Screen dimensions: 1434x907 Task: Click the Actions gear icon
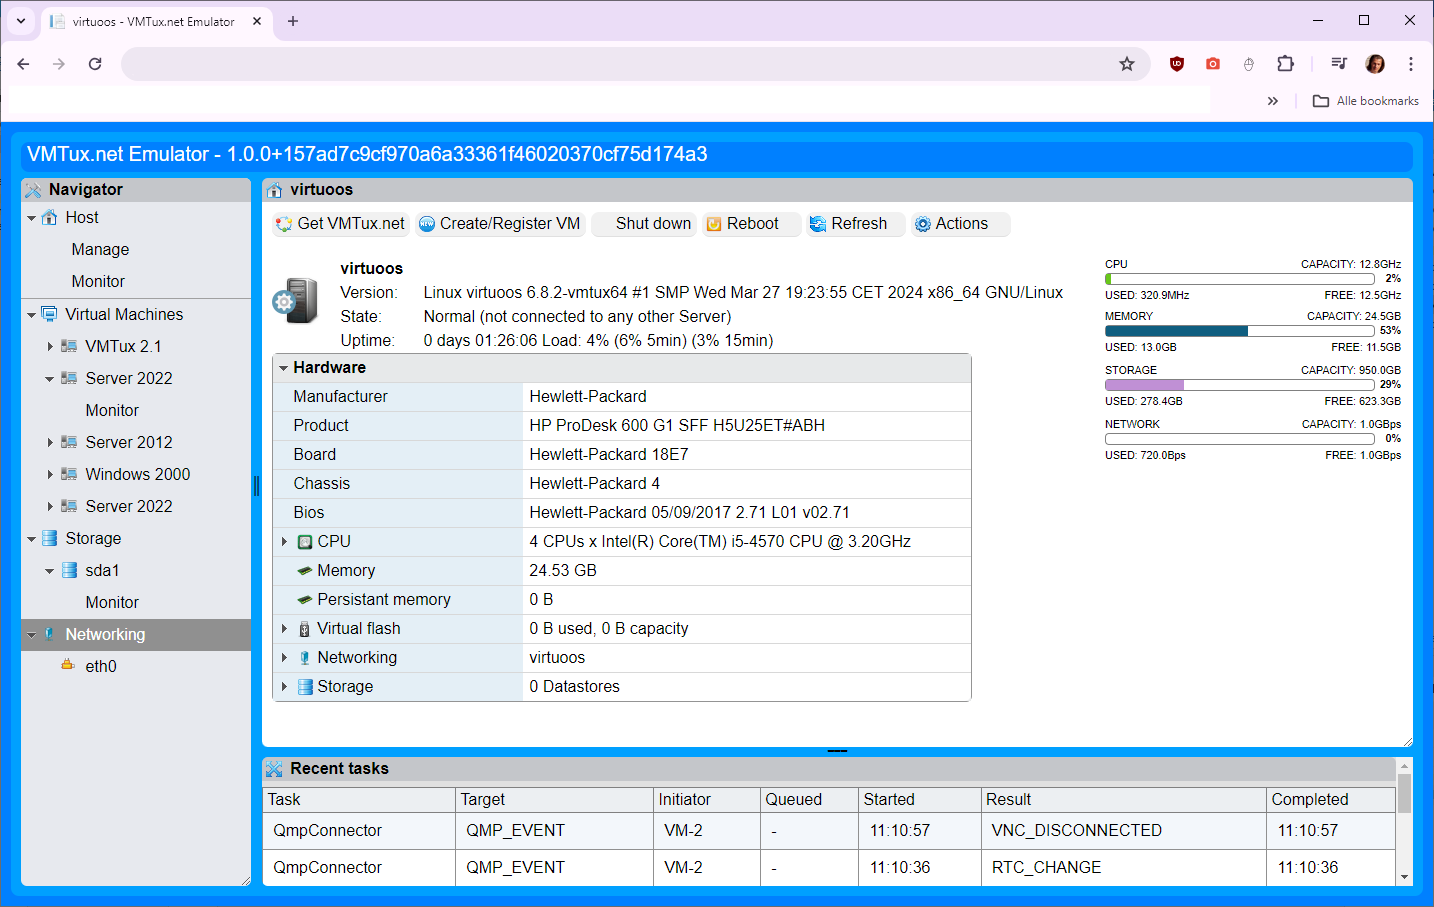(923, 224)
